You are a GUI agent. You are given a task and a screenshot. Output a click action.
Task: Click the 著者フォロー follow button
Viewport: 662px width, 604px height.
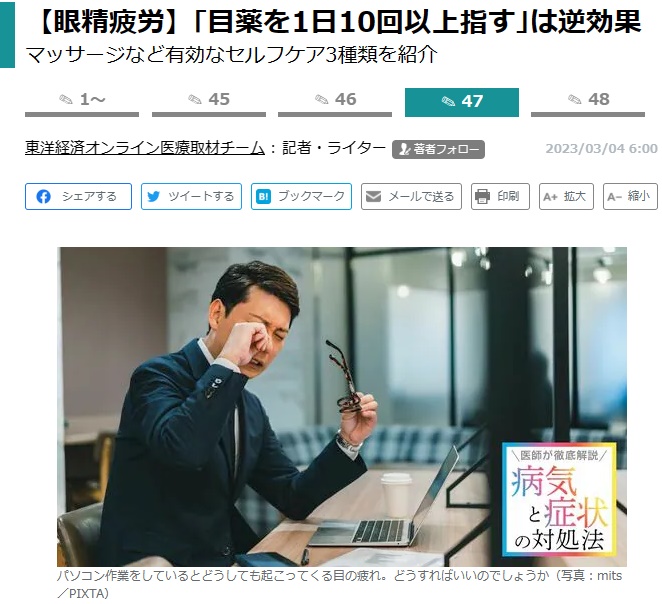[438, 149]
